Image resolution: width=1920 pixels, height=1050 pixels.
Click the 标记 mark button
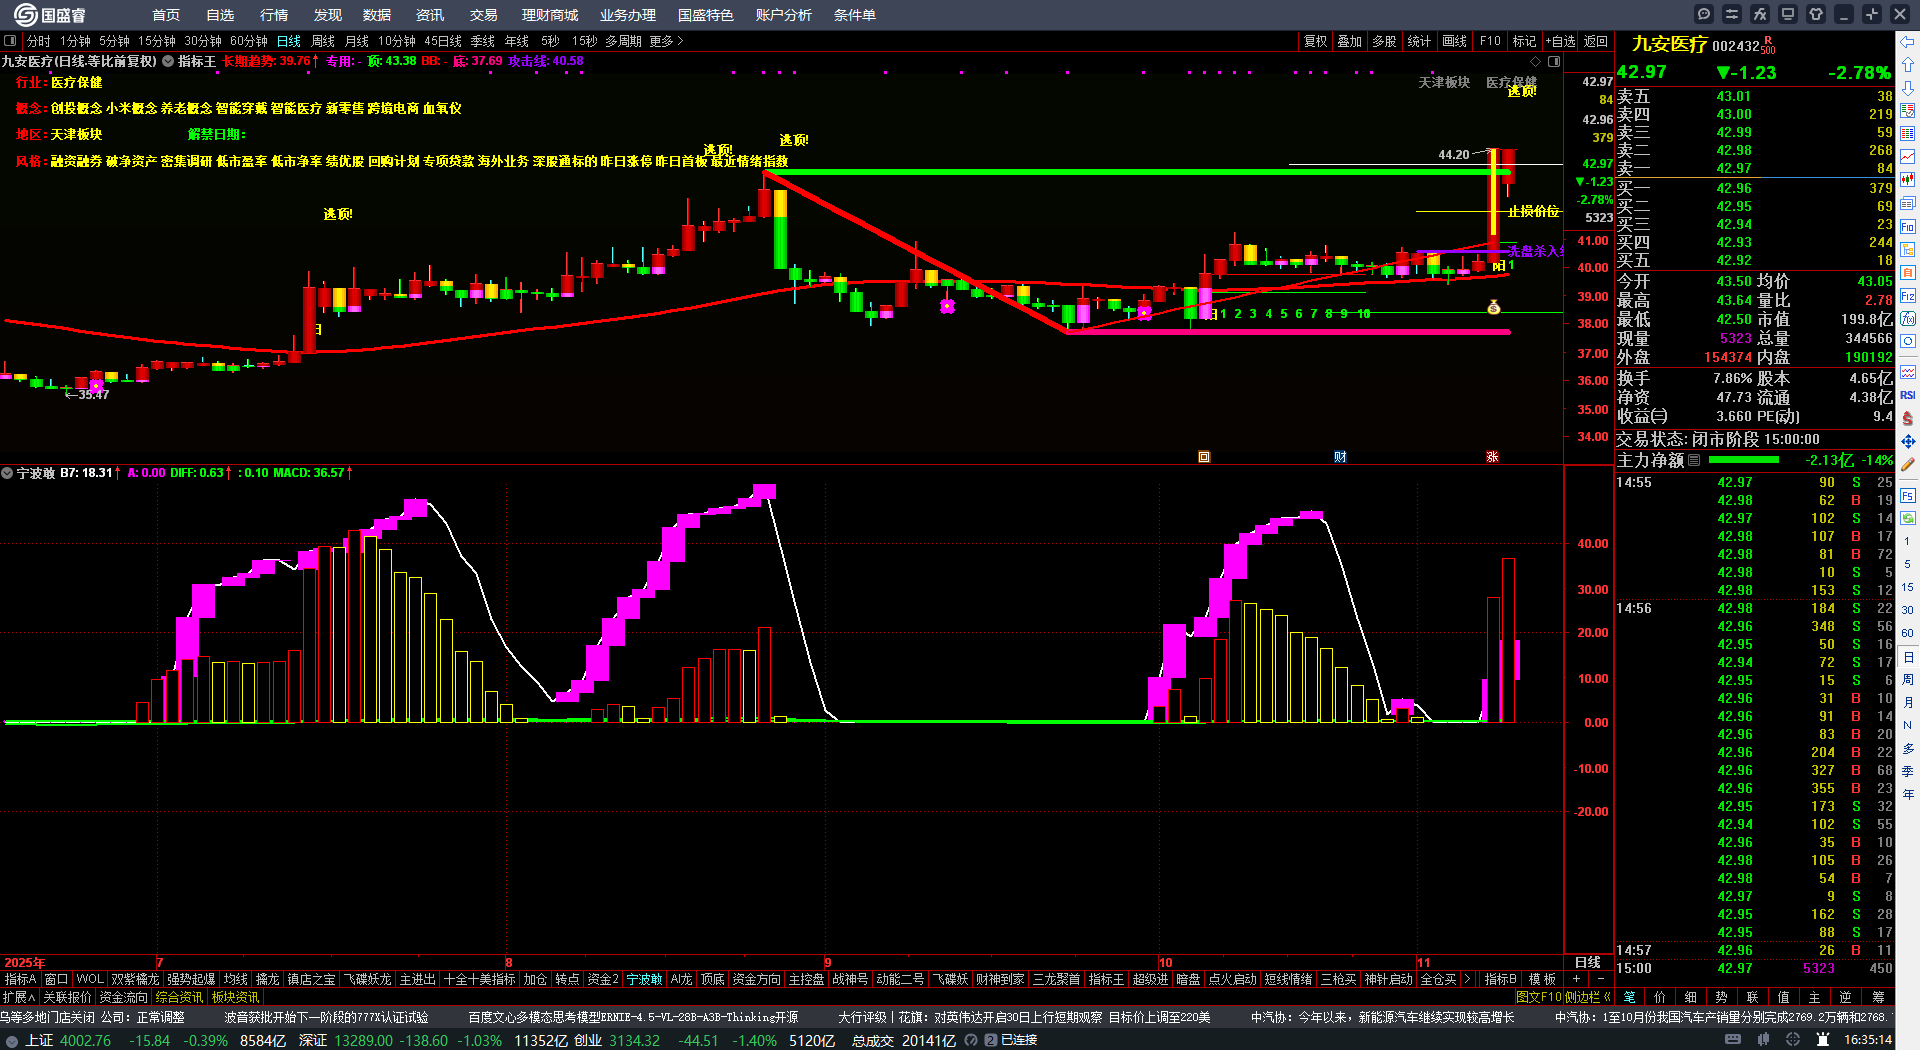(x=1524, y=41)
